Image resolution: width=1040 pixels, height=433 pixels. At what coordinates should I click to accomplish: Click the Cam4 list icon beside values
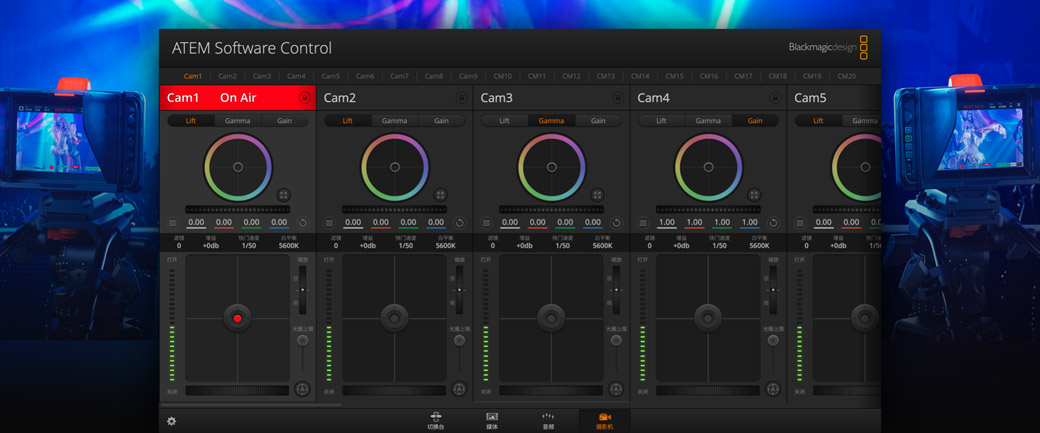pos(643,223)
